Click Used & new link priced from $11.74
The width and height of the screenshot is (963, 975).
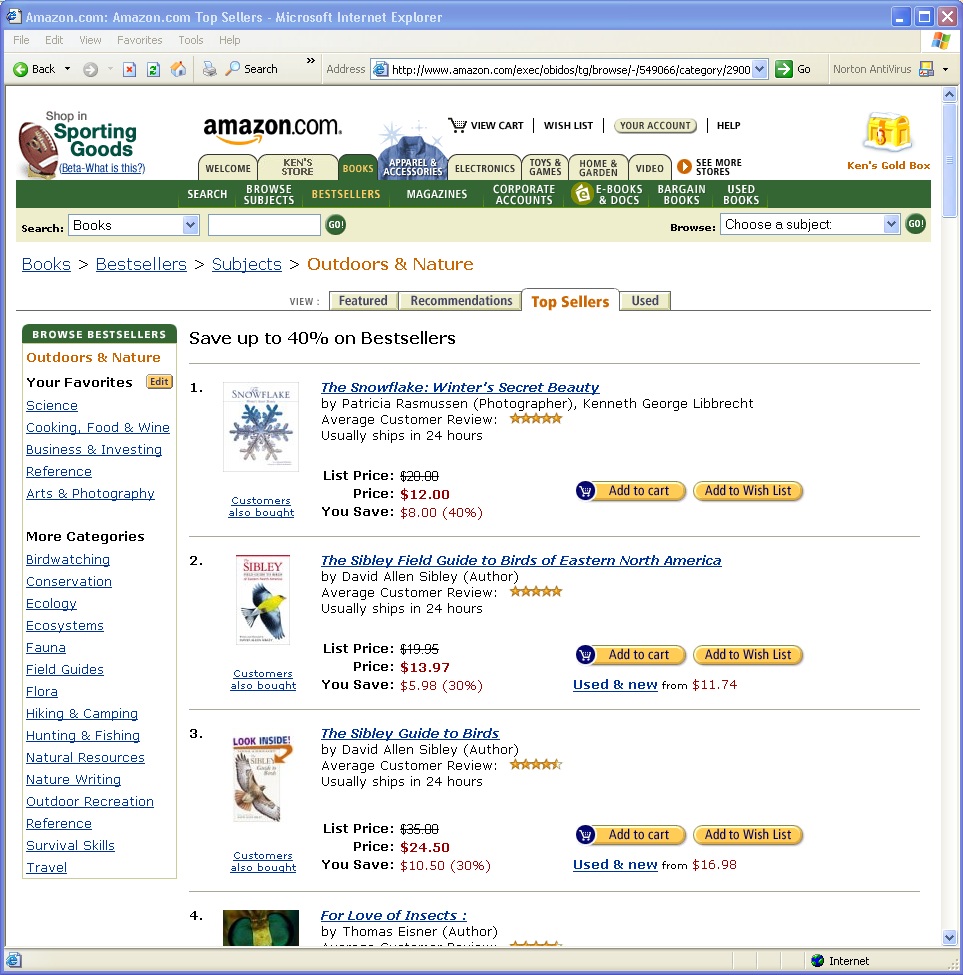point(615,685)
